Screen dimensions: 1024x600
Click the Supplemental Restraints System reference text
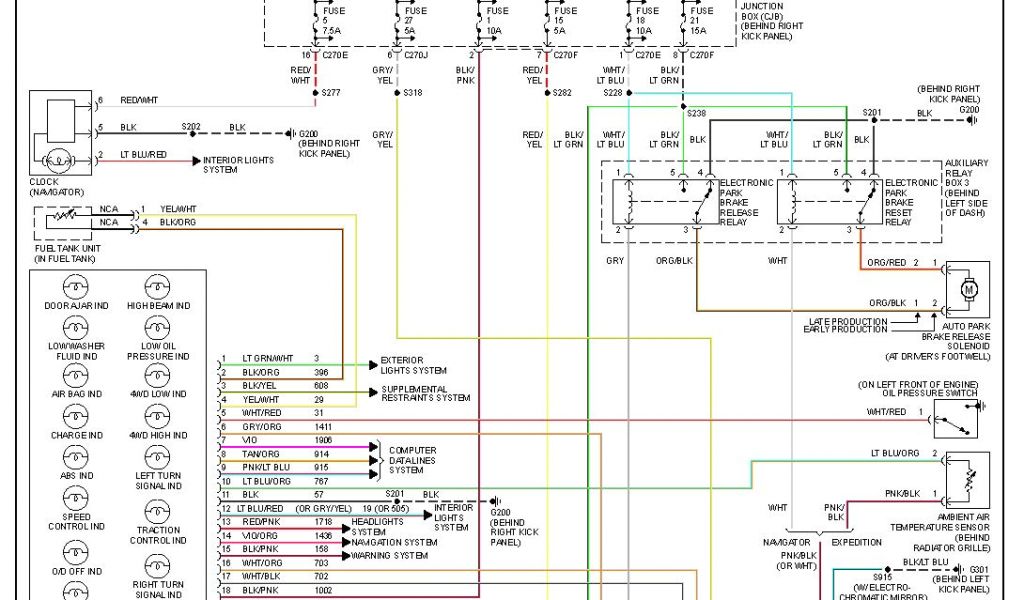point(425,393)
